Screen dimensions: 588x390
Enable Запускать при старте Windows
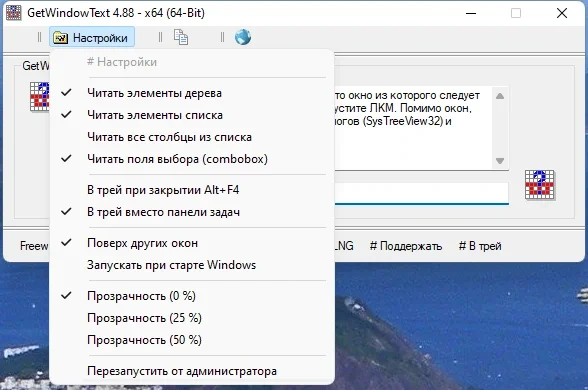[192, 265]
